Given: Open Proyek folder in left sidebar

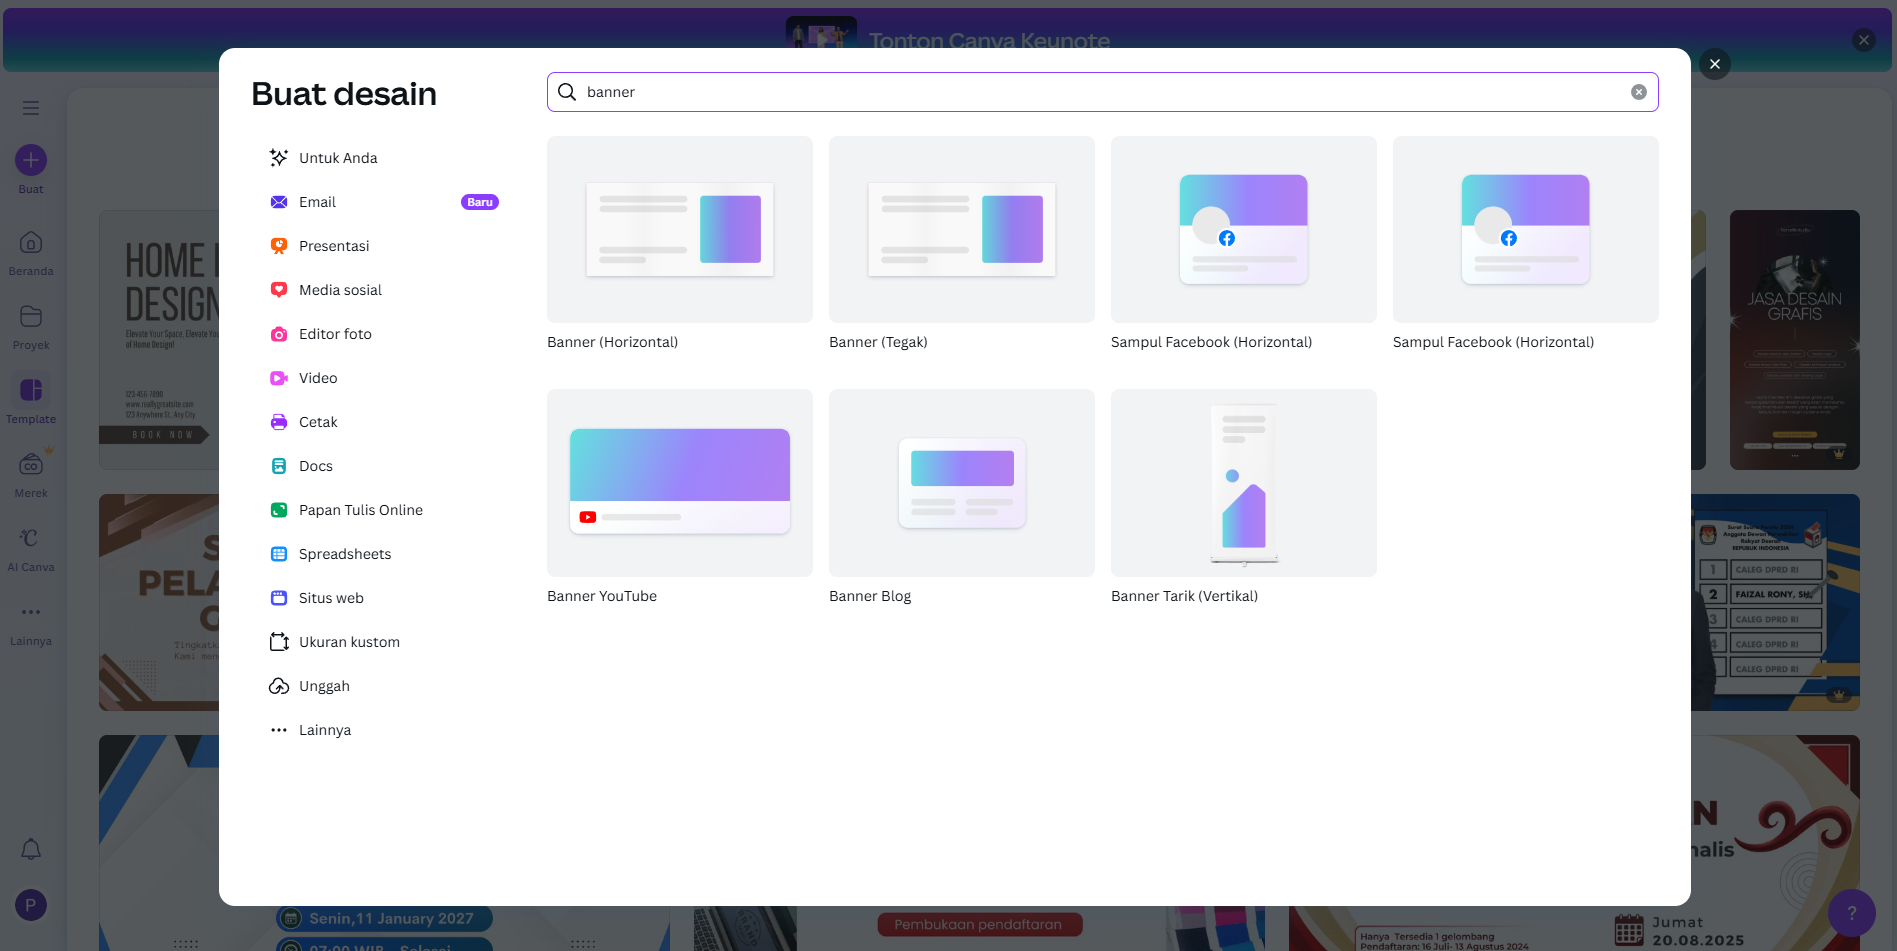Looking at the screenshot, I should 31,327.
